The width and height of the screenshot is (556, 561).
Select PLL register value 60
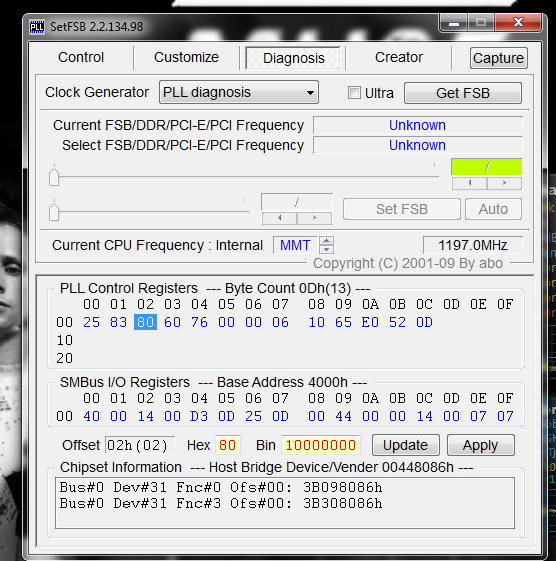[x=172, y=322]
